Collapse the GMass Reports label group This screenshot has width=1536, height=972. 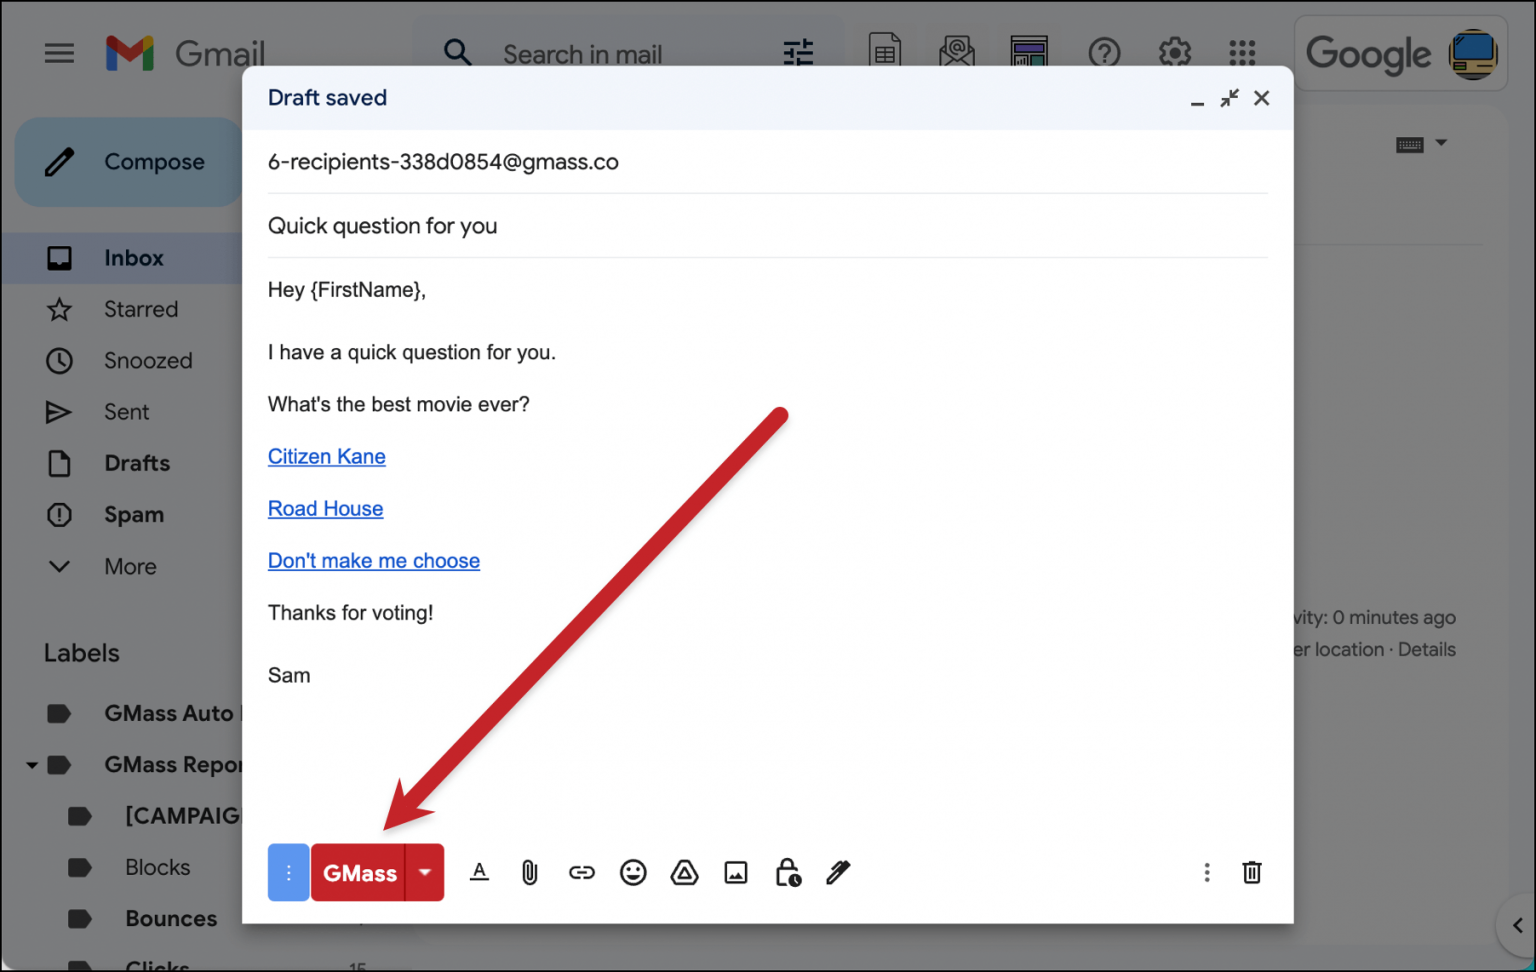tap(29, 764)
